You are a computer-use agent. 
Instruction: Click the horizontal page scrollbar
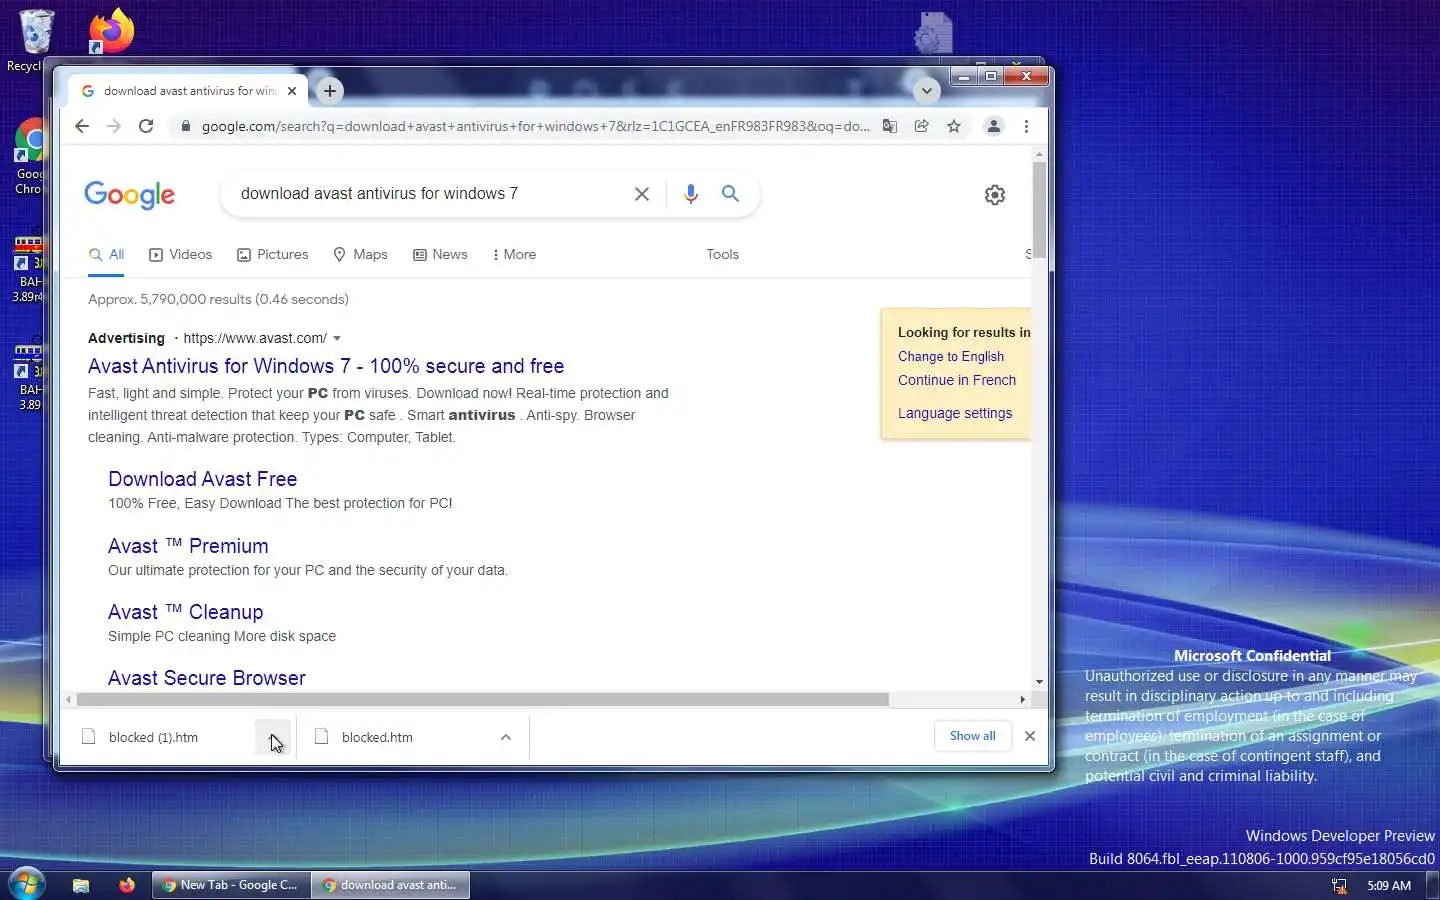[483, 699]
